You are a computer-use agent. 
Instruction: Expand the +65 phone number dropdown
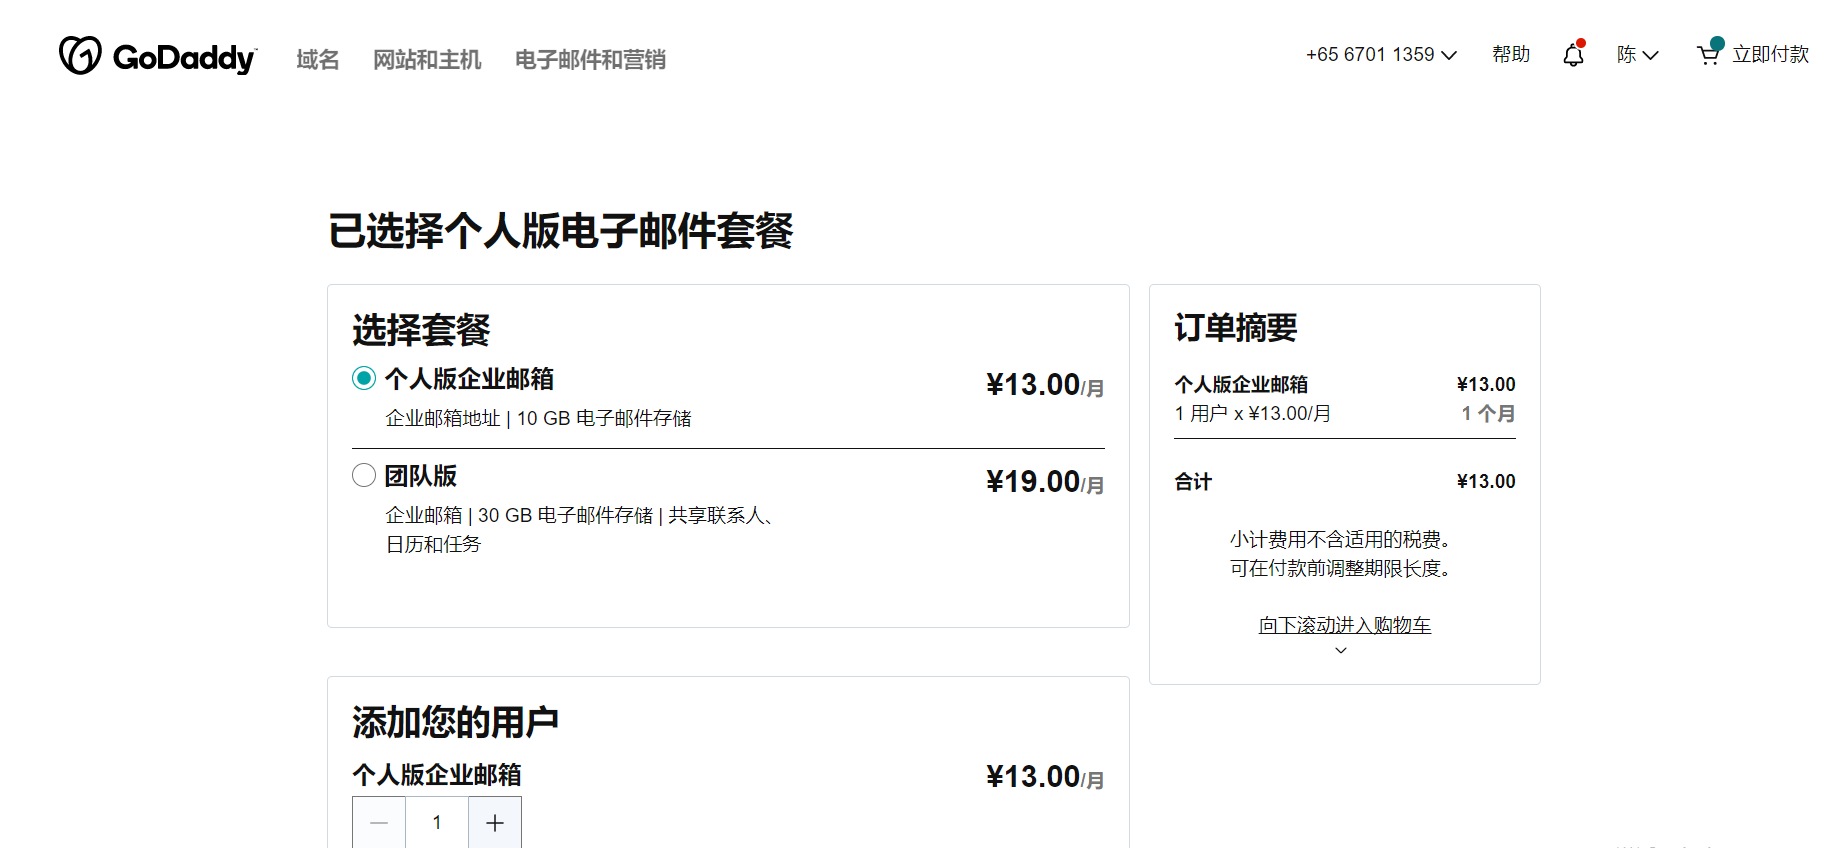pyautogui.click(x=1381, y=55)
